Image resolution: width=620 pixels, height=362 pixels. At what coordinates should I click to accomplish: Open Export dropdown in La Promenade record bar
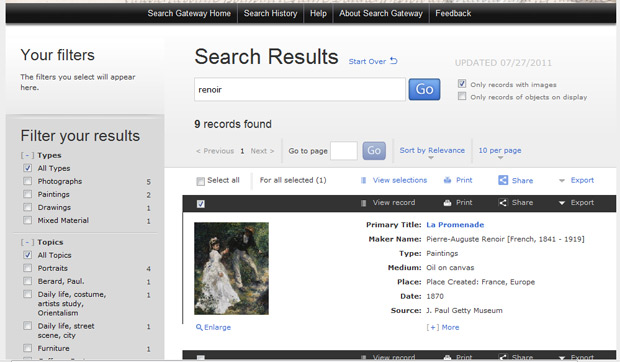click(576, 203)
